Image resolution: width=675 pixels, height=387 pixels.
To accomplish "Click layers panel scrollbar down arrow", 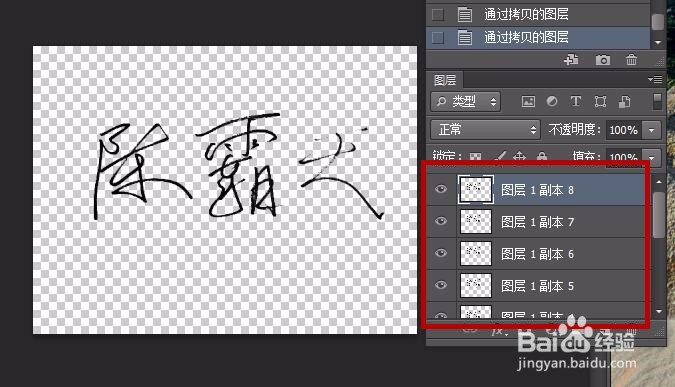I will click(x=659, y=311).
